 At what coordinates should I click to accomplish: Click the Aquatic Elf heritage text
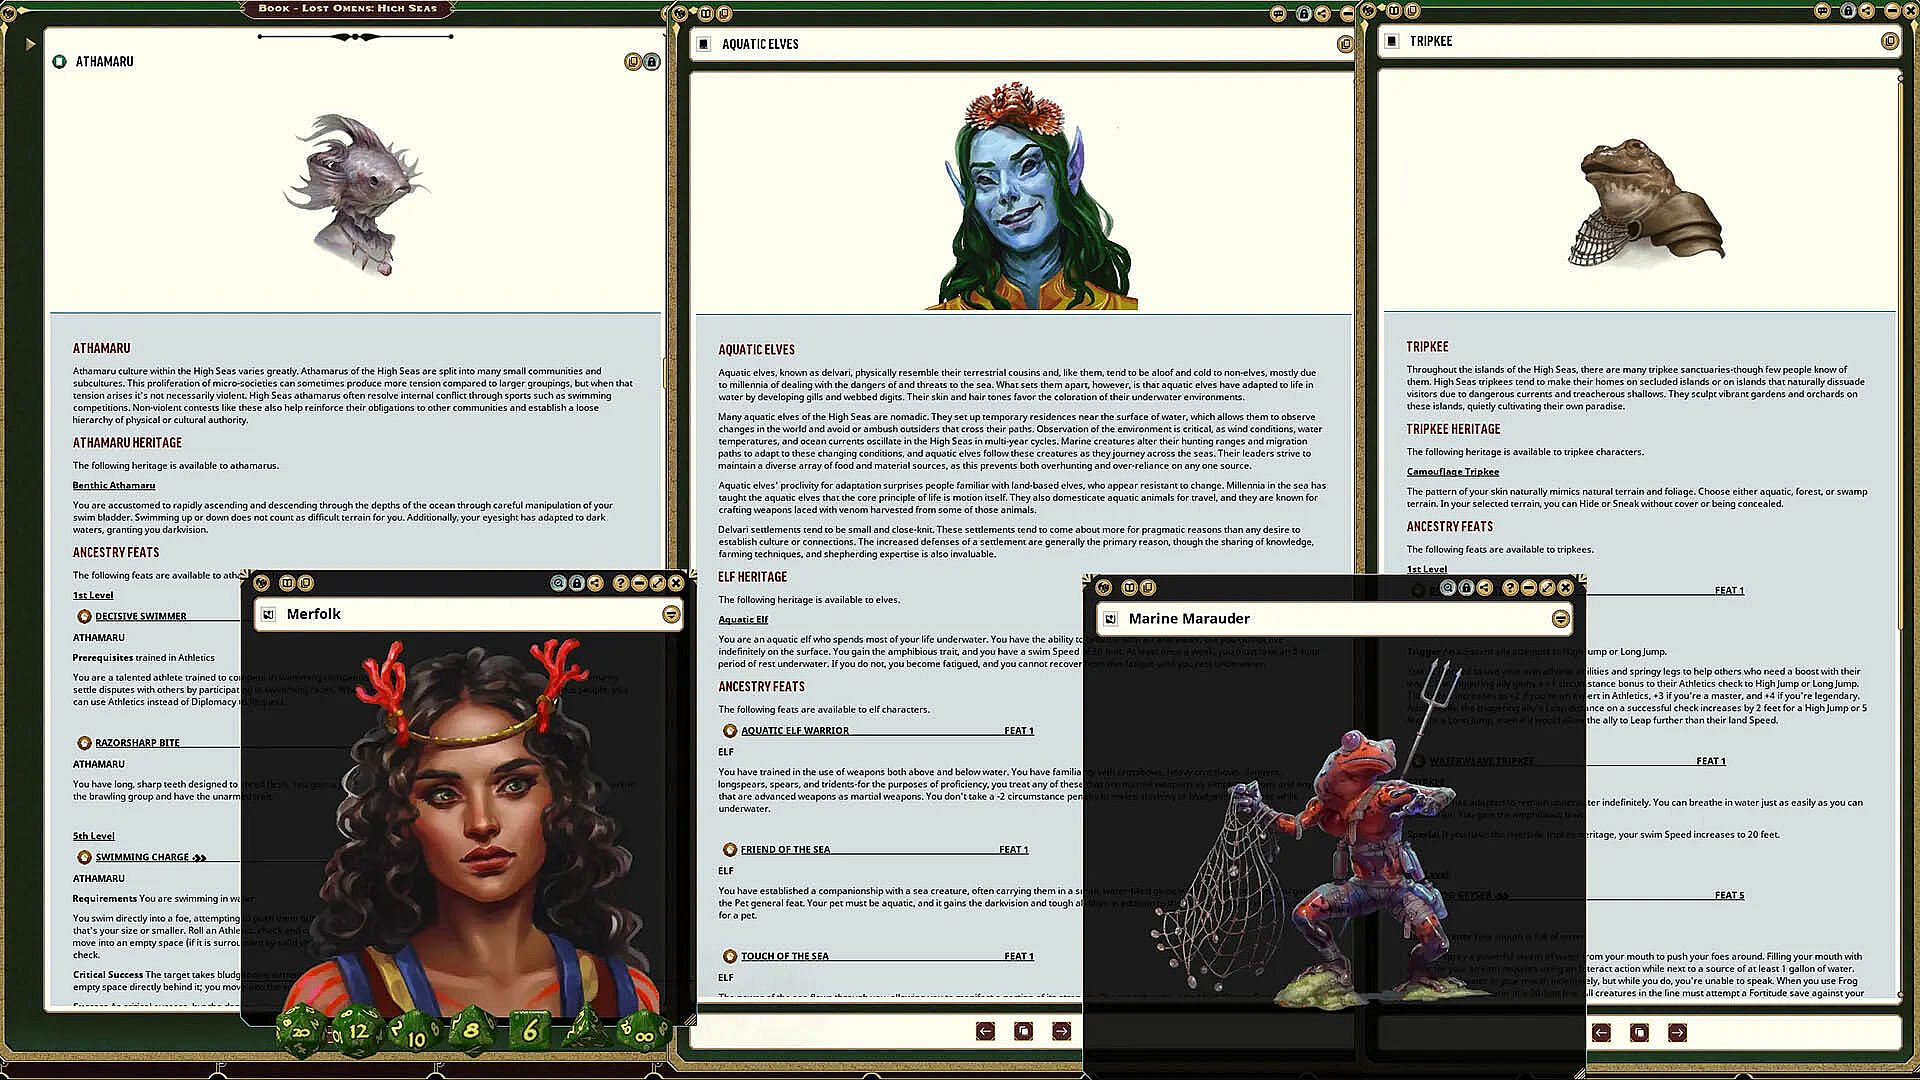tap(743, 620)
